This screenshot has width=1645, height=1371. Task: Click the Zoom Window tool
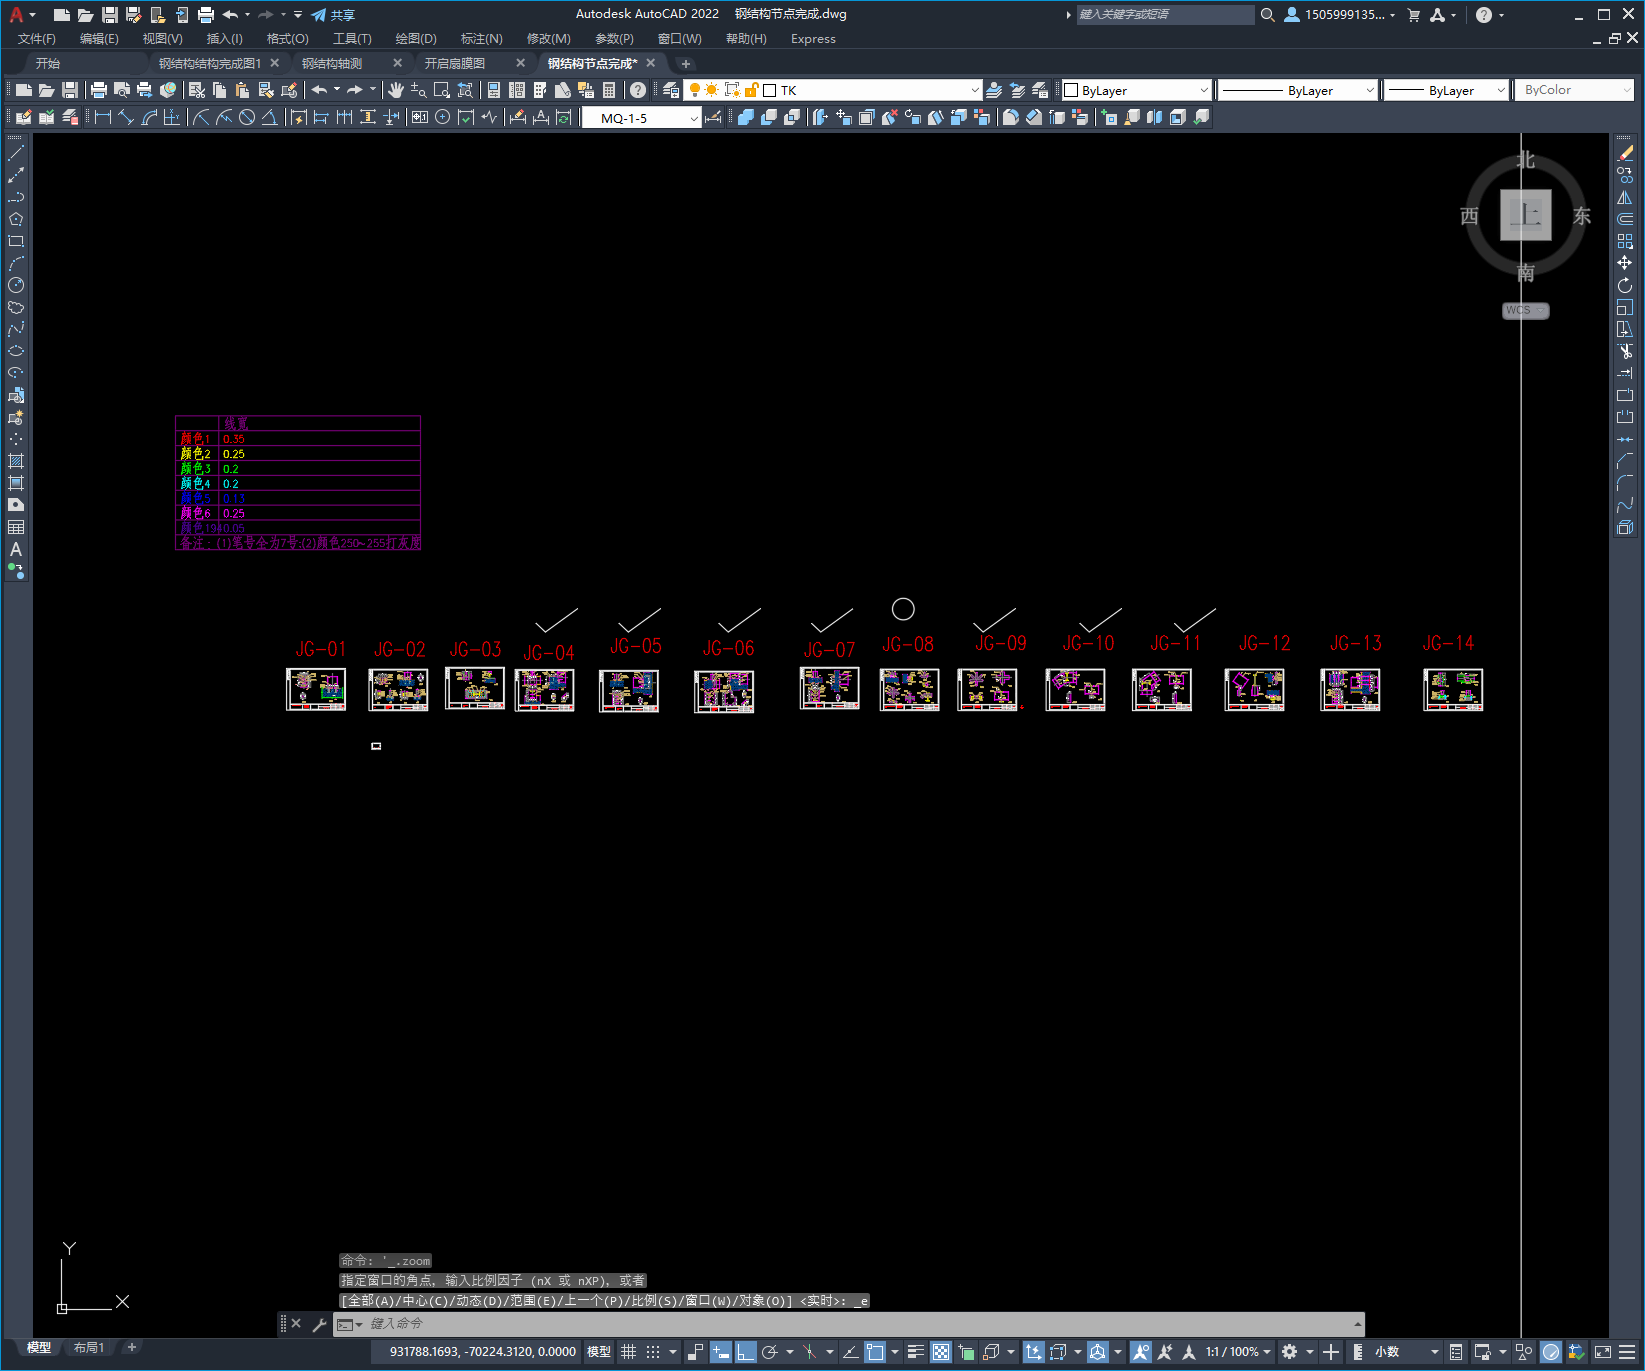[x=442, y=90]
